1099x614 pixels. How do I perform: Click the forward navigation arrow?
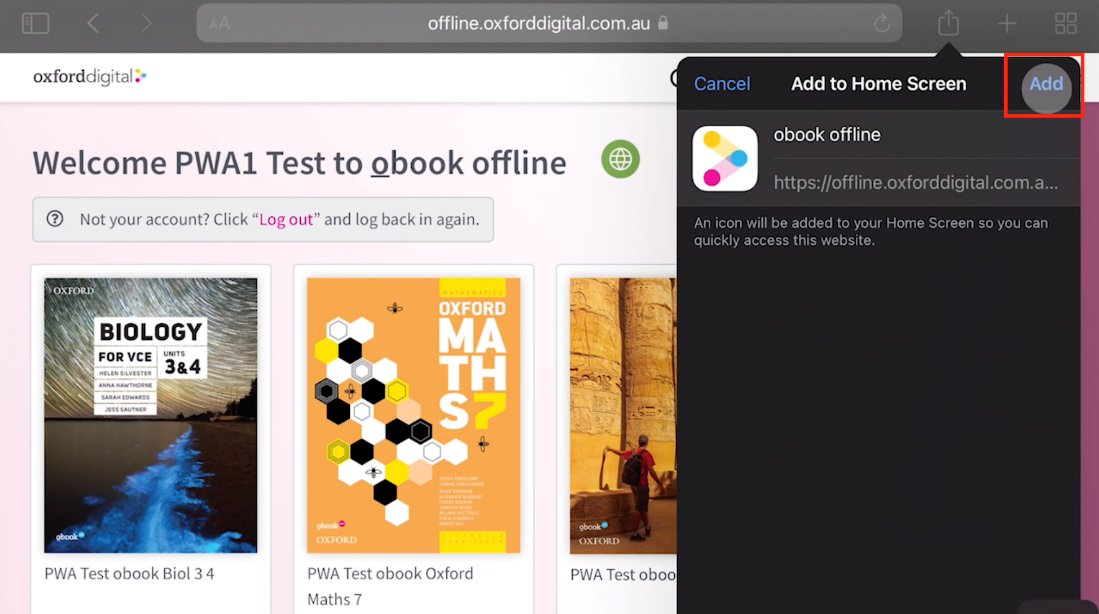146,23
